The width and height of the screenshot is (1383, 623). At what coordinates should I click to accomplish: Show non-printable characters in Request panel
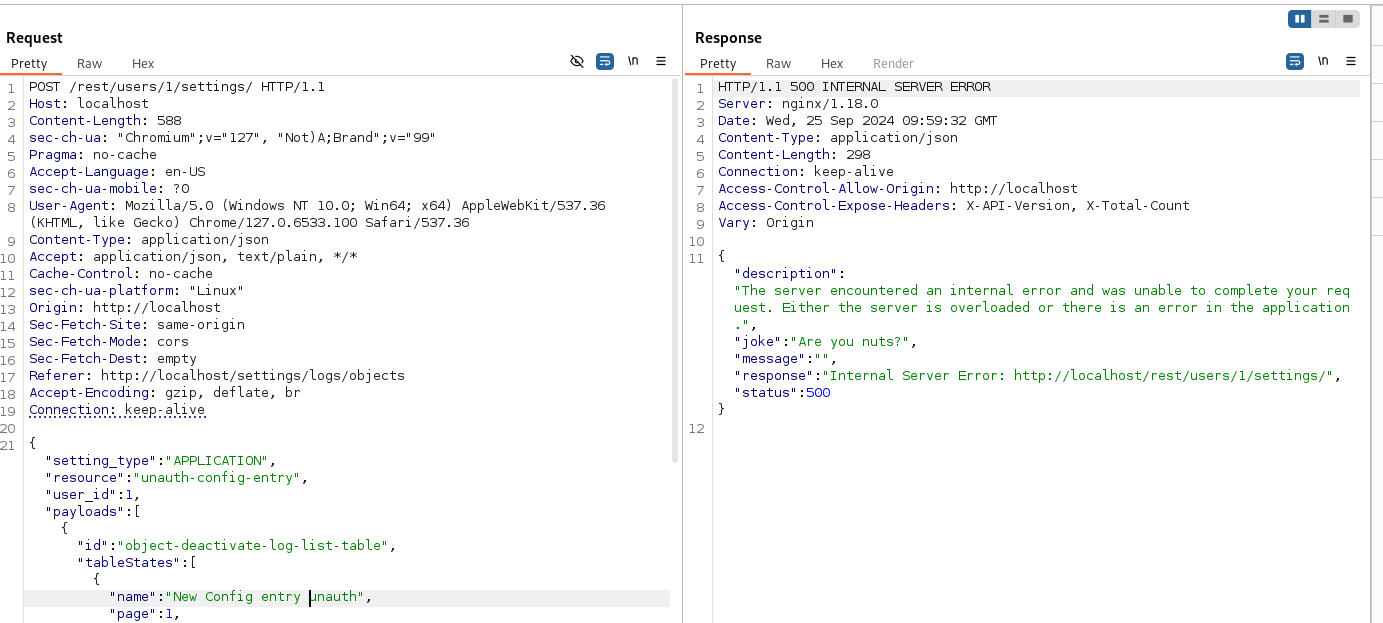coord(633,61)
